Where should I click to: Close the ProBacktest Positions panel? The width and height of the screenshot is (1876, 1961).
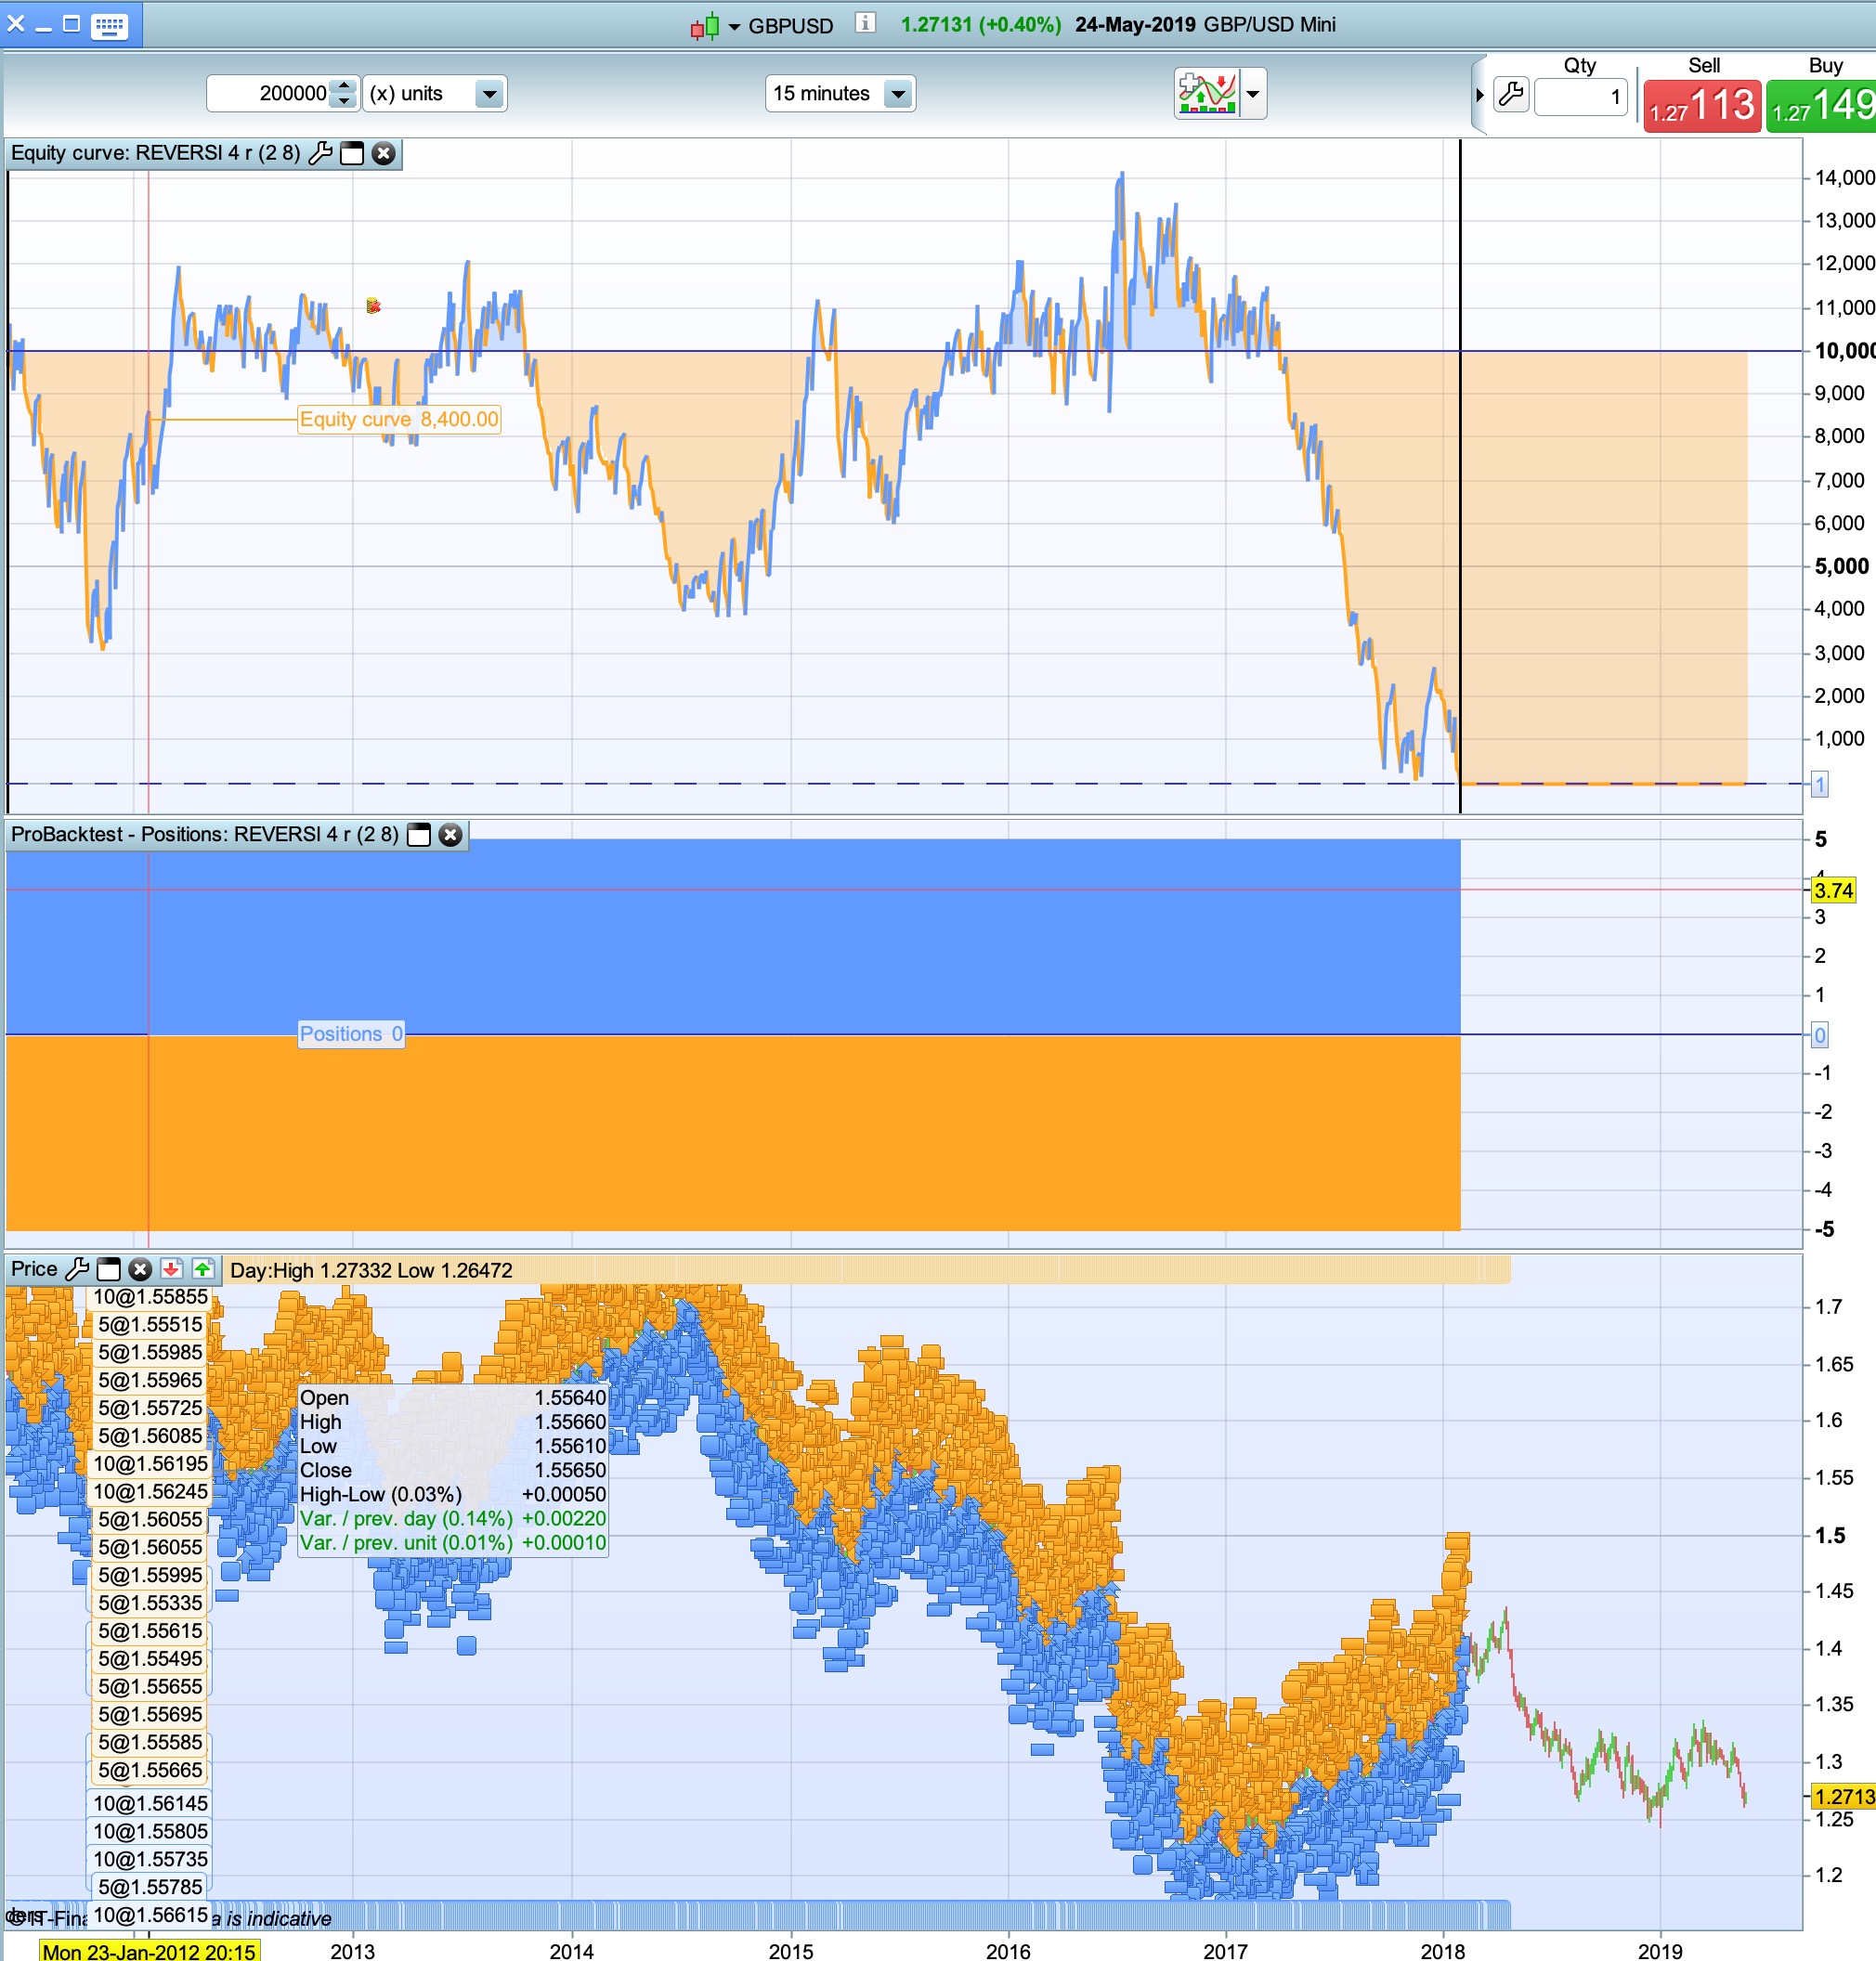click(451, 835)
